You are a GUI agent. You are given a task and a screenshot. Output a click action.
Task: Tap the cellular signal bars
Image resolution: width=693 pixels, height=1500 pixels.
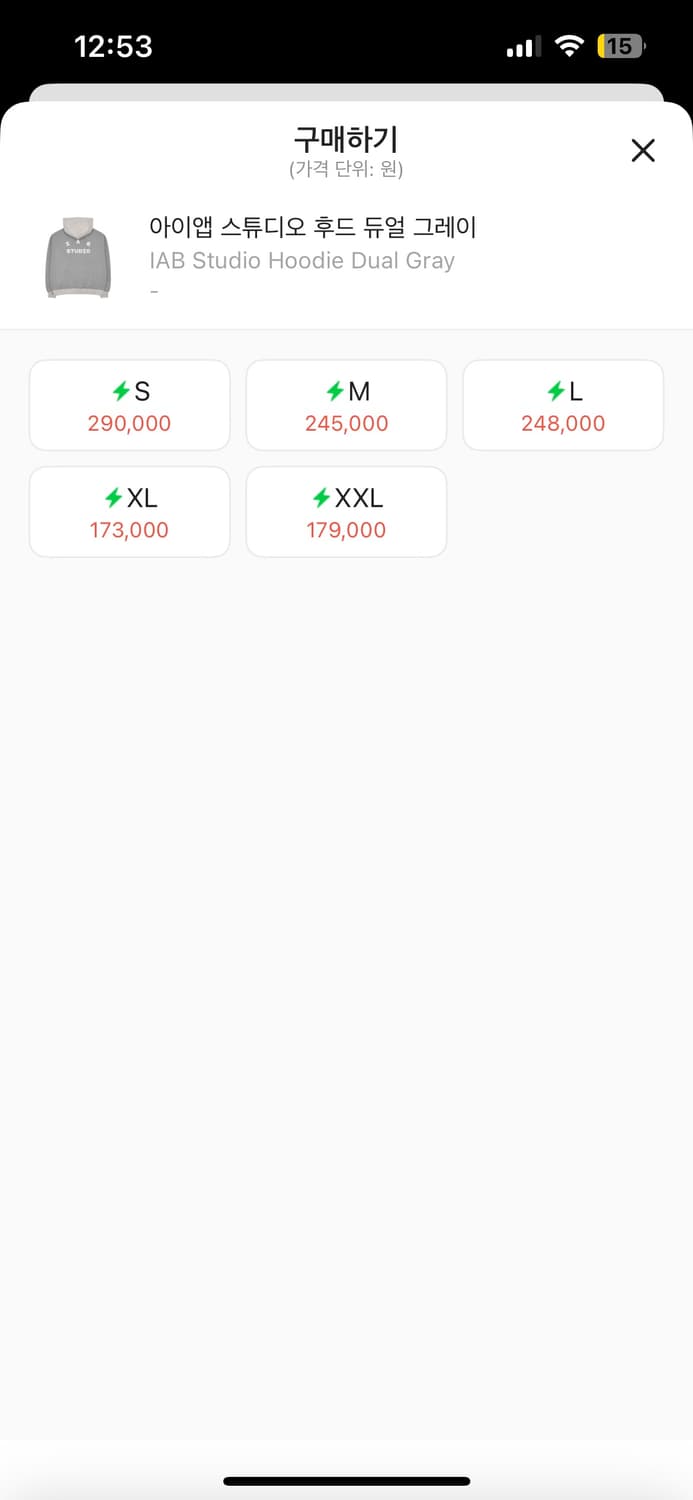523,46
